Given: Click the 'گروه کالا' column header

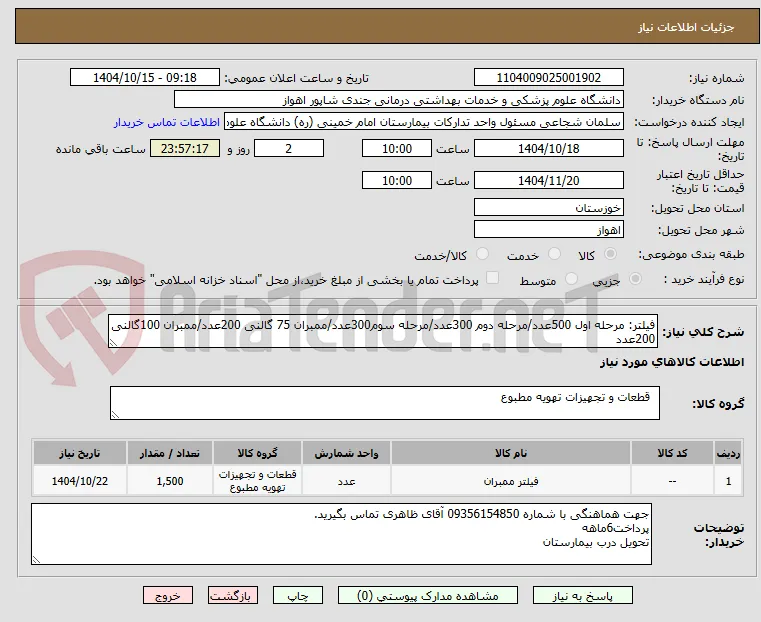Looking at the screenshot, I should 257,453.
